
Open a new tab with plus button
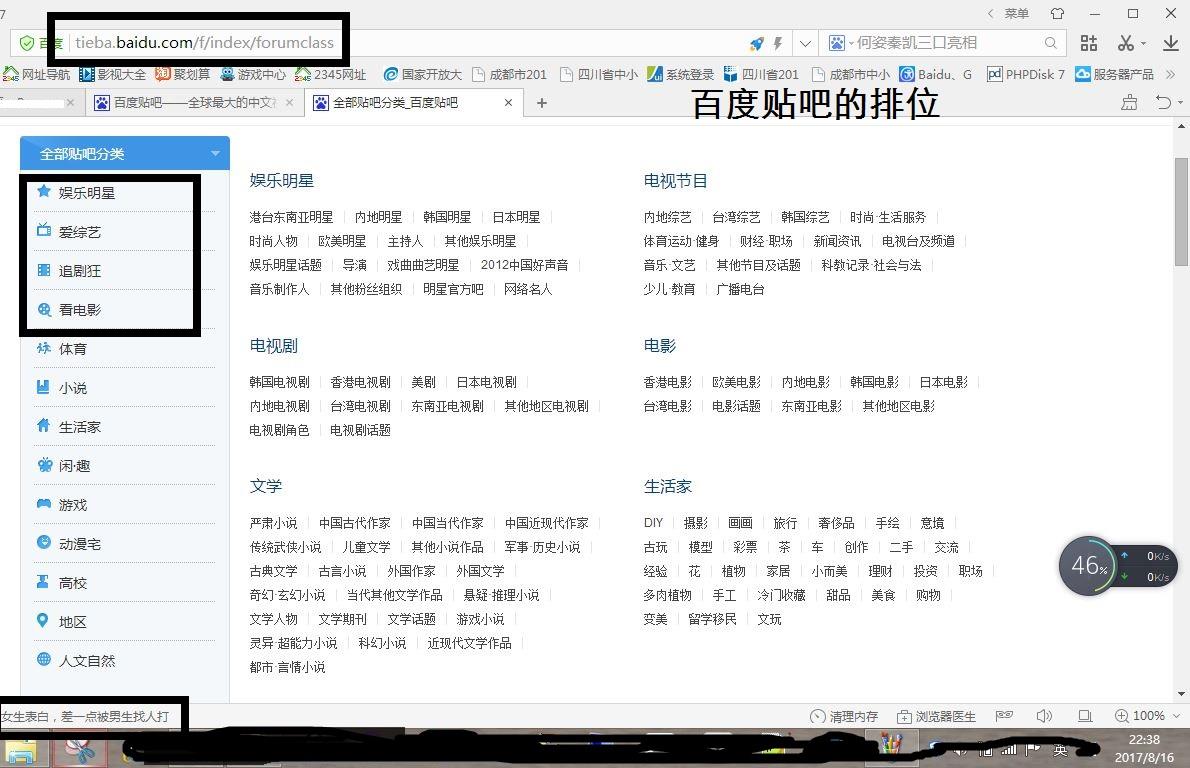pyautogui.click(x=542, y=102)
